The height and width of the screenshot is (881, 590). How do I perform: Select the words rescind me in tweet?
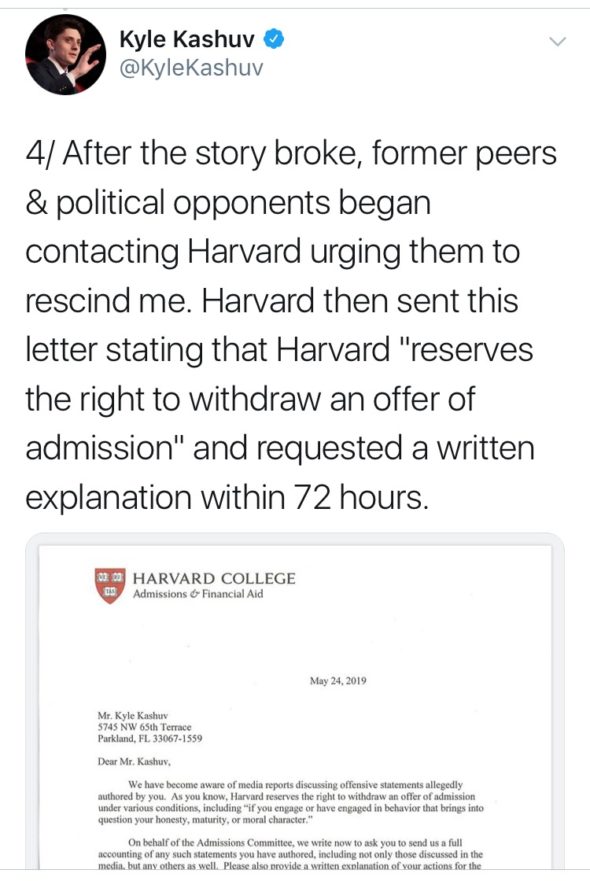pyautogui.click(x=106, y=300)
